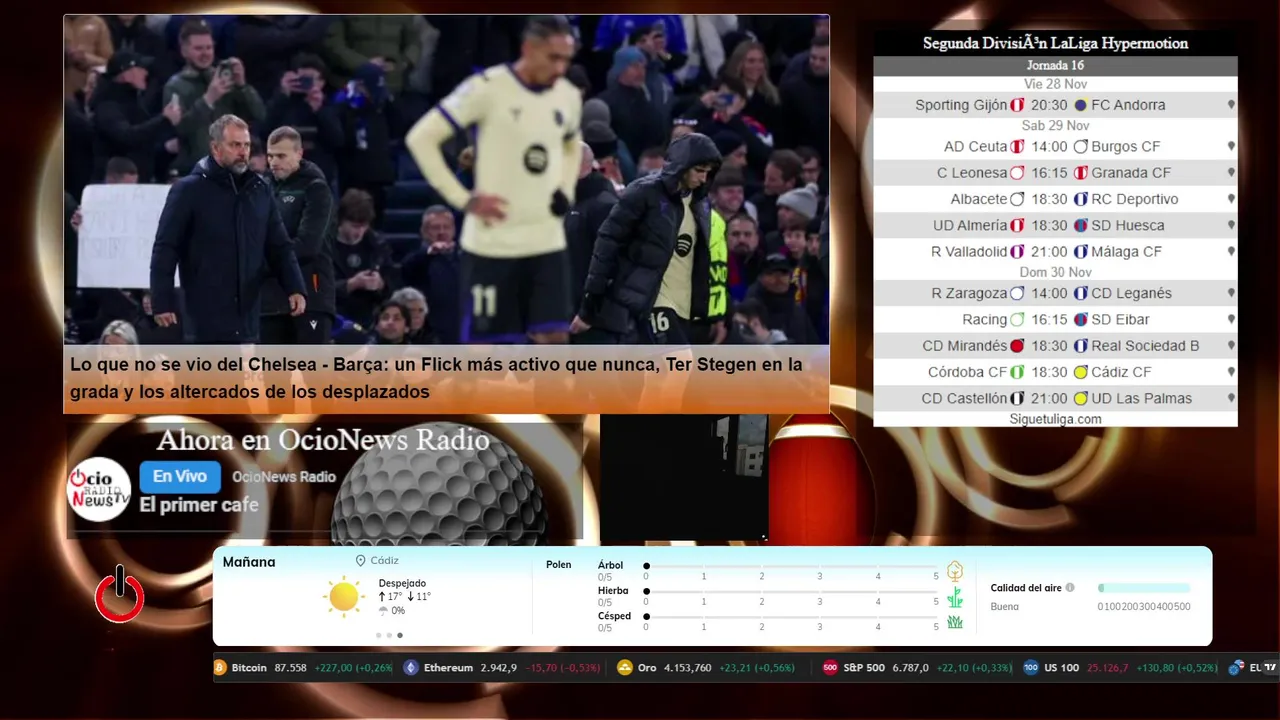Click the Bitcoin price 87.558
The width and height of the screenshot is (1280, 720).
[x=290, y=668]
